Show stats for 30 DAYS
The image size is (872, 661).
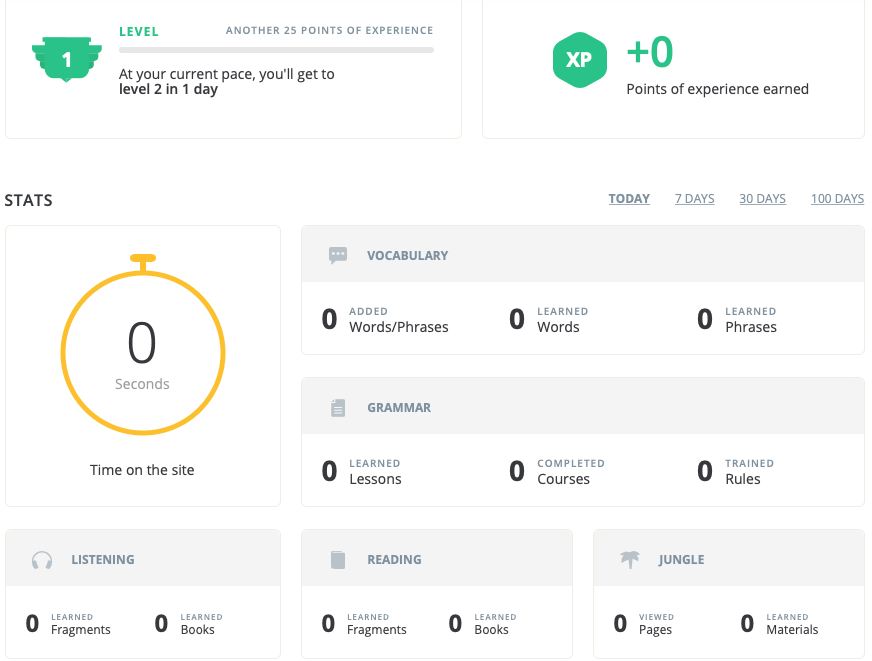[x=762, y=199]
